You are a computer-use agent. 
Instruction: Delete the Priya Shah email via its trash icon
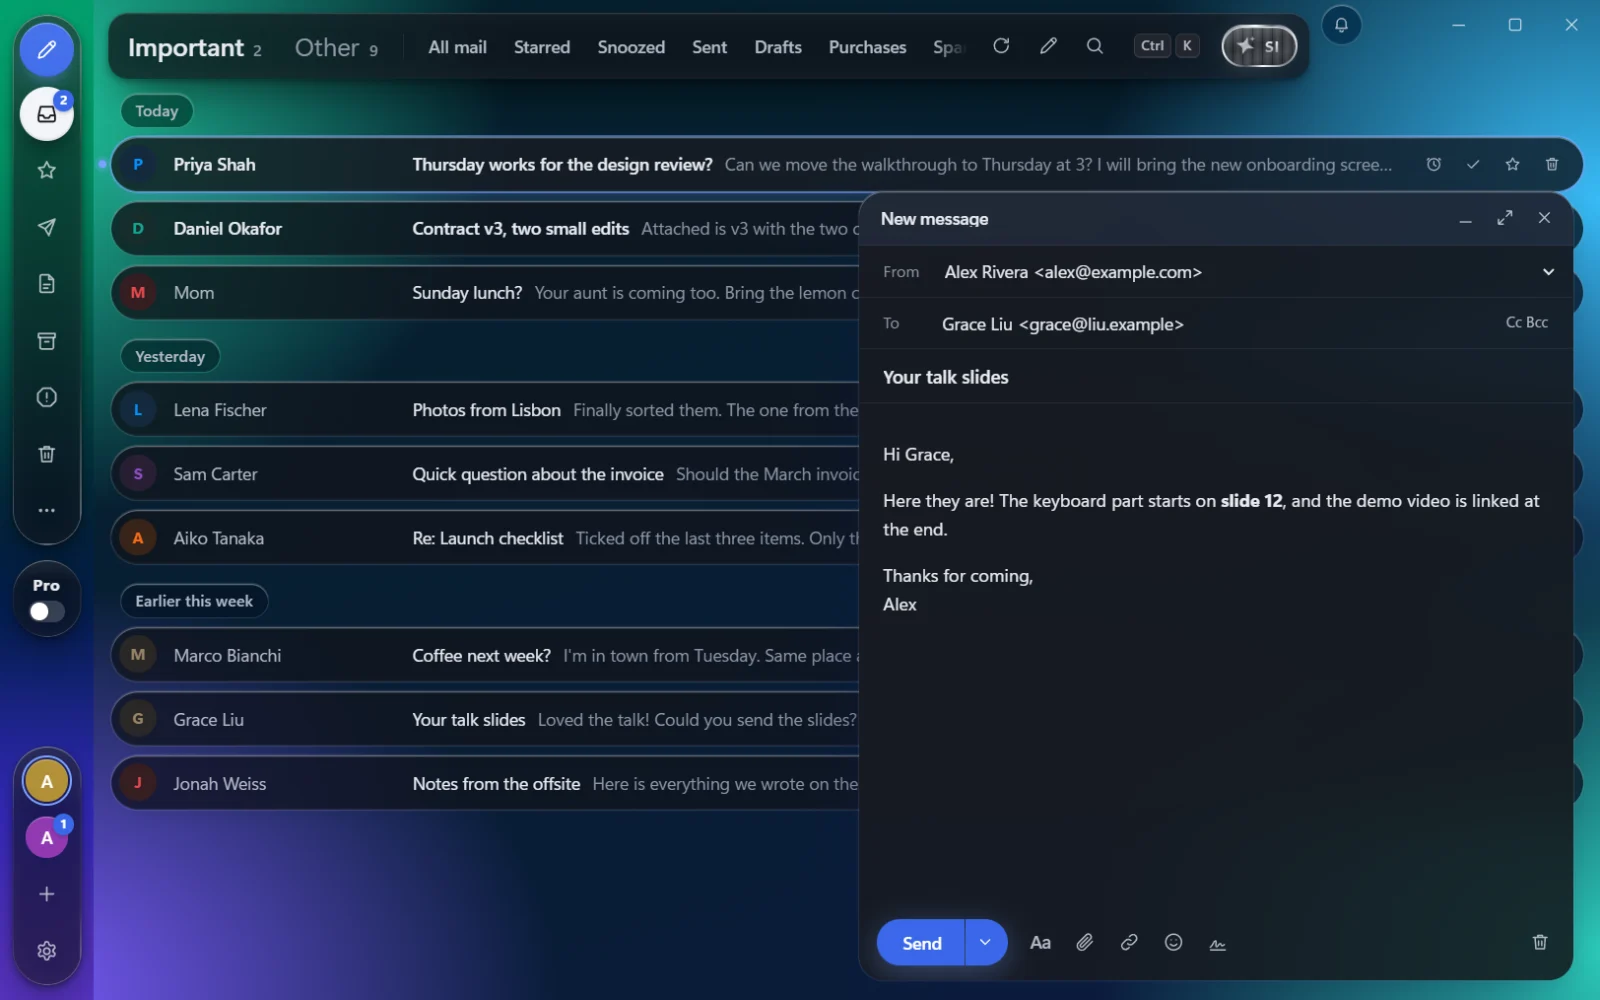click(x=1552, y=164)
